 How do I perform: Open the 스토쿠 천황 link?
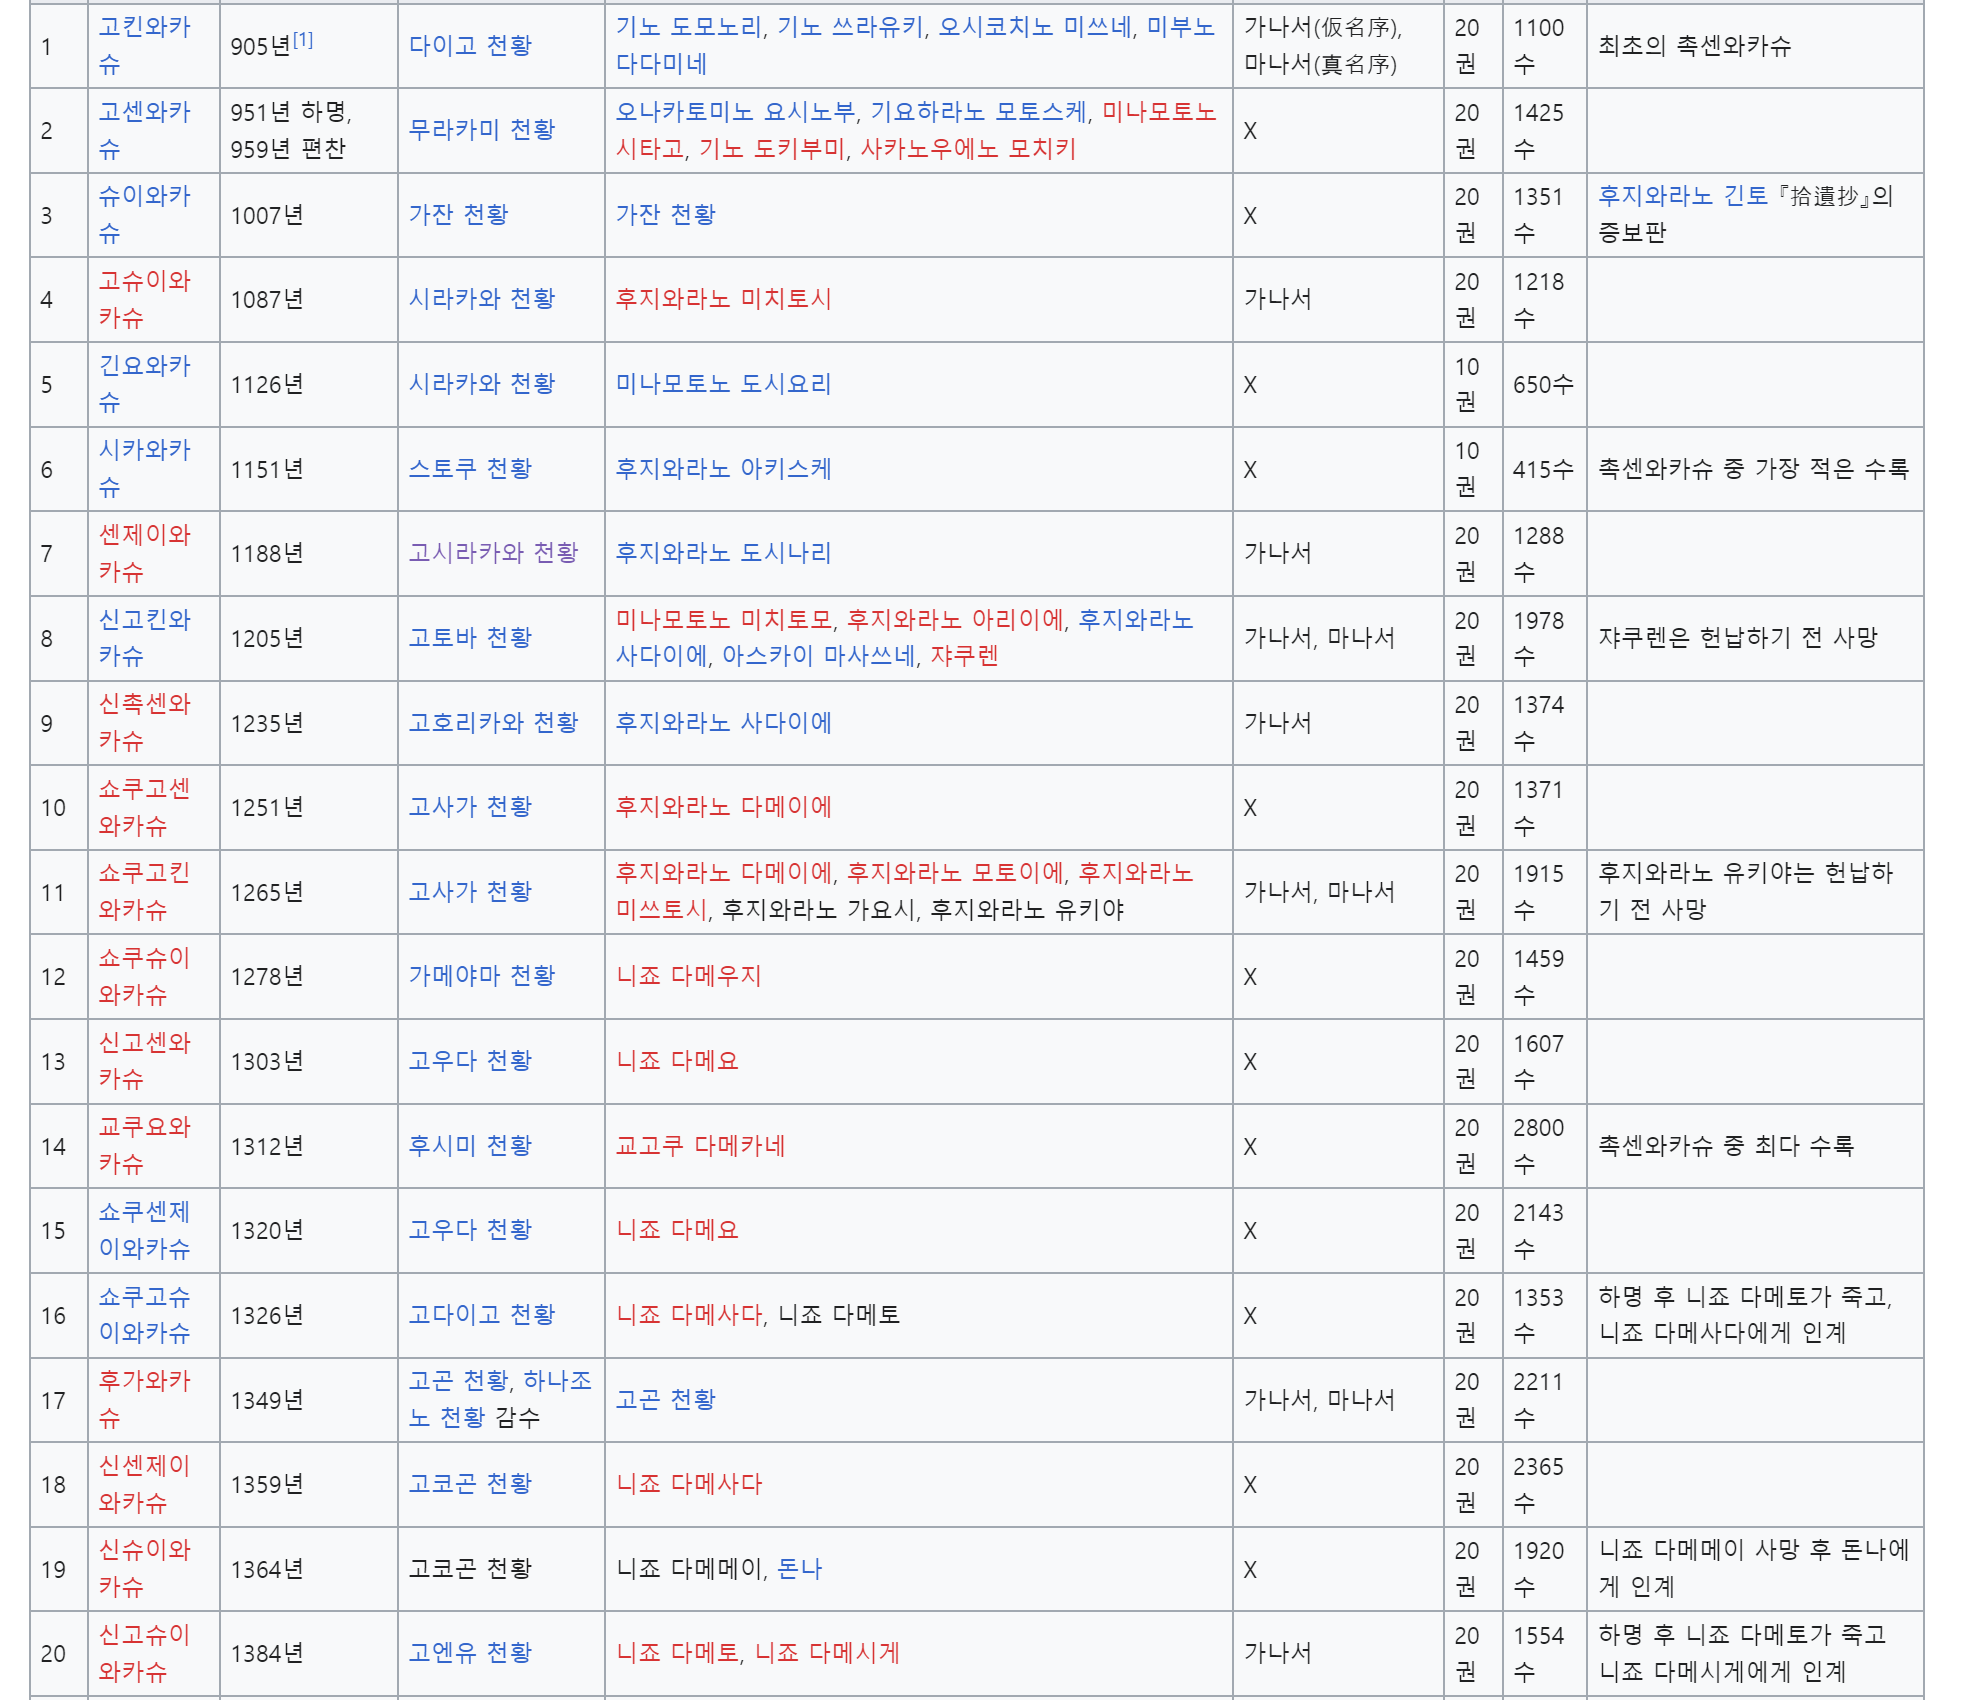pyautogui.click(x=470, y=469)
